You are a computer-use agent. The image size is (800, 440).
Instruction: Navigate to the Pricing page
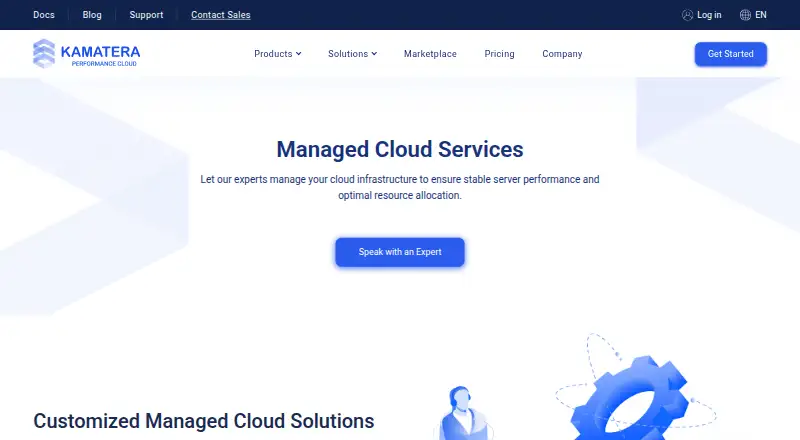click(x=499, y=54)
